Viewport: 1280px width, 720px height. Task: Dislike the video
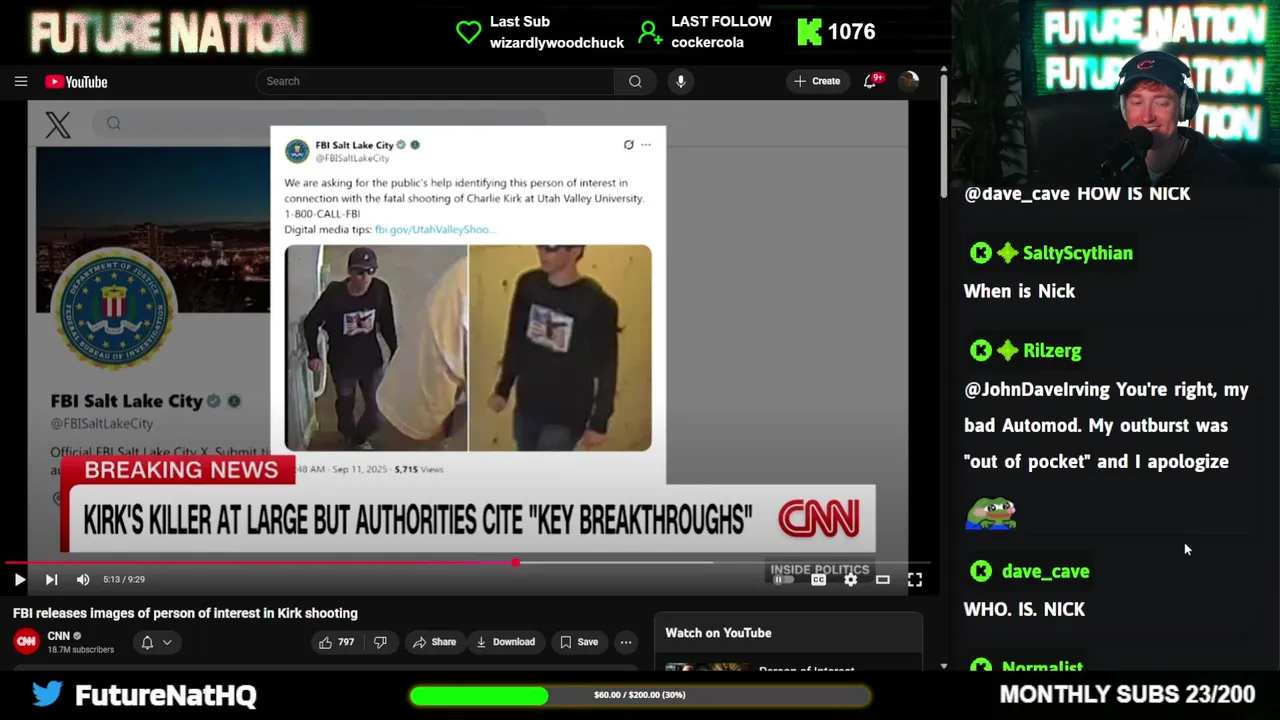380,642
